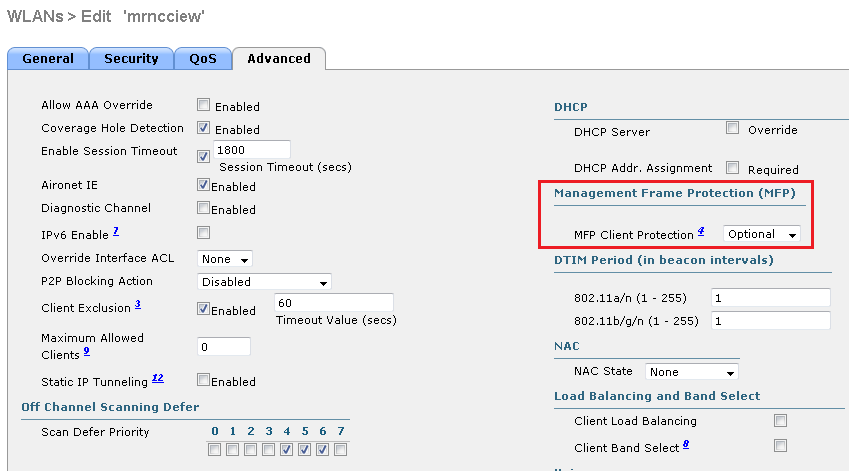Image resolution: width=849 pixels, height=471 pixels.
Task: Enable the Allow AAA Override checkbox
Action: [204, 105]
